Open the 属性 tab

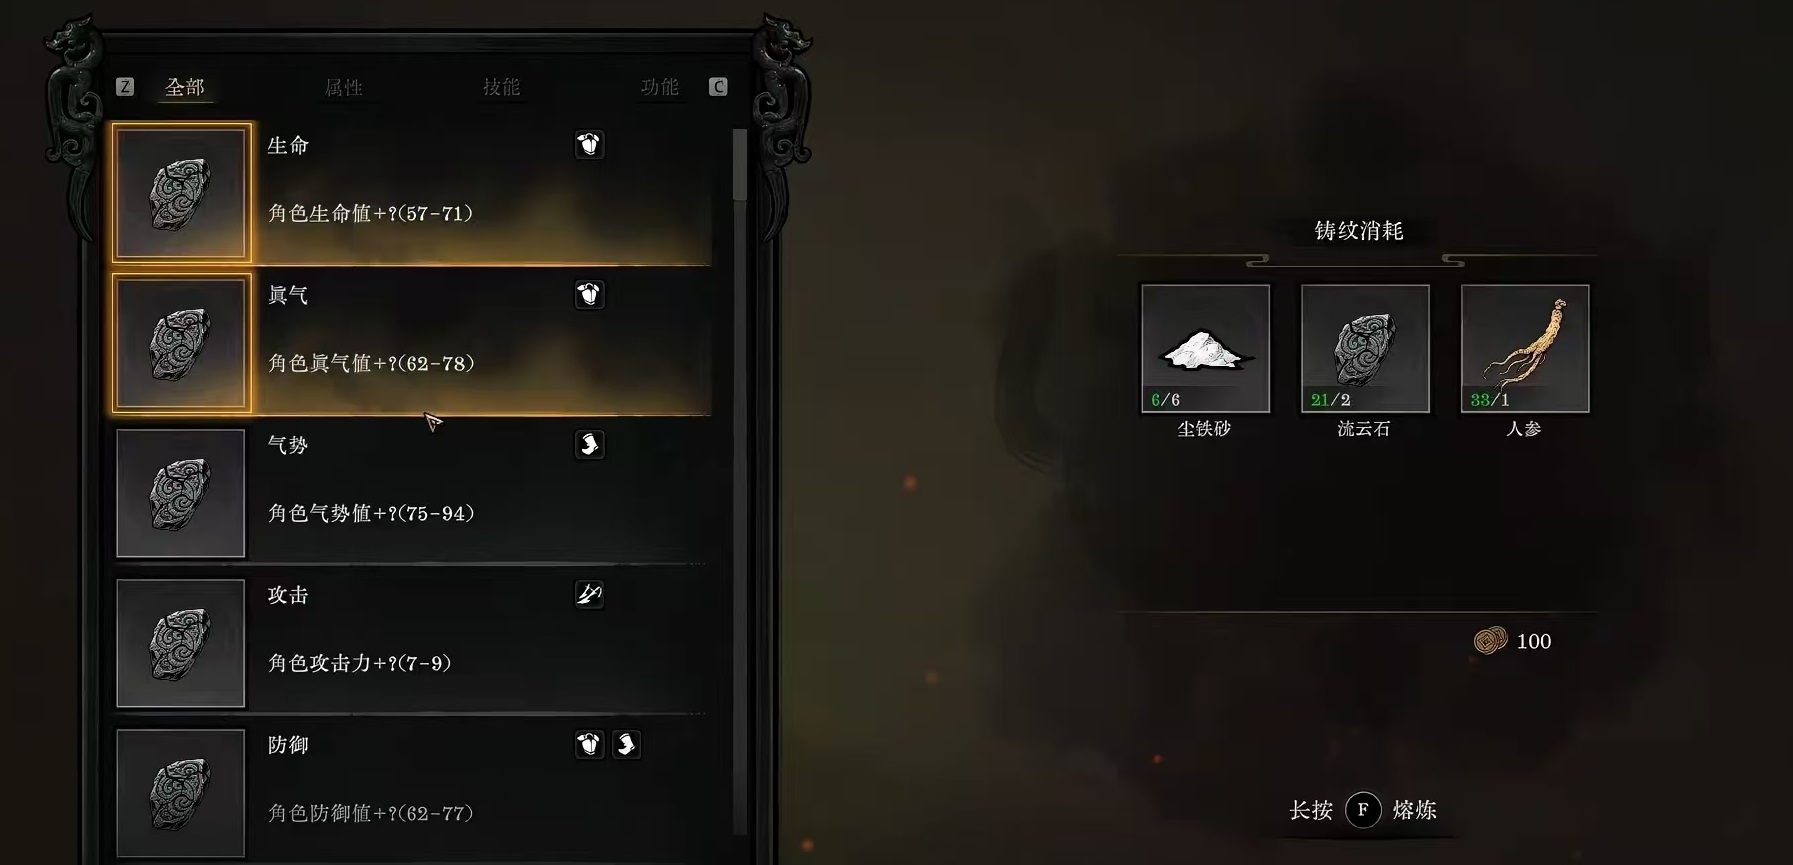343,87
